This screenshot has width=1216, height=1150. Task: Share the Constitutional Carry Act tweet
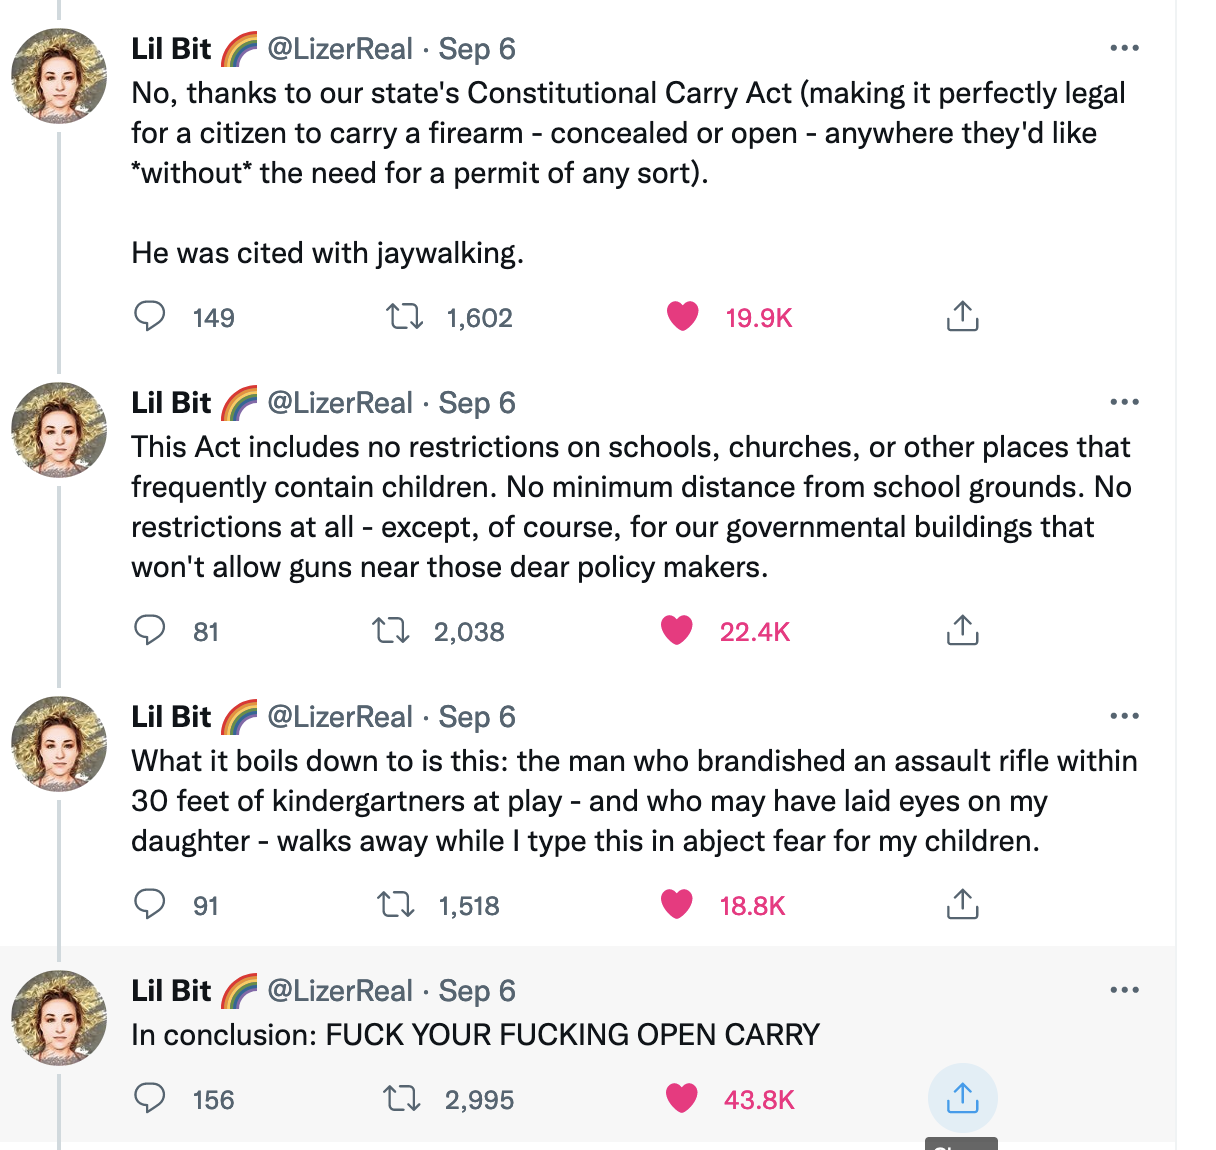point(962,317)
